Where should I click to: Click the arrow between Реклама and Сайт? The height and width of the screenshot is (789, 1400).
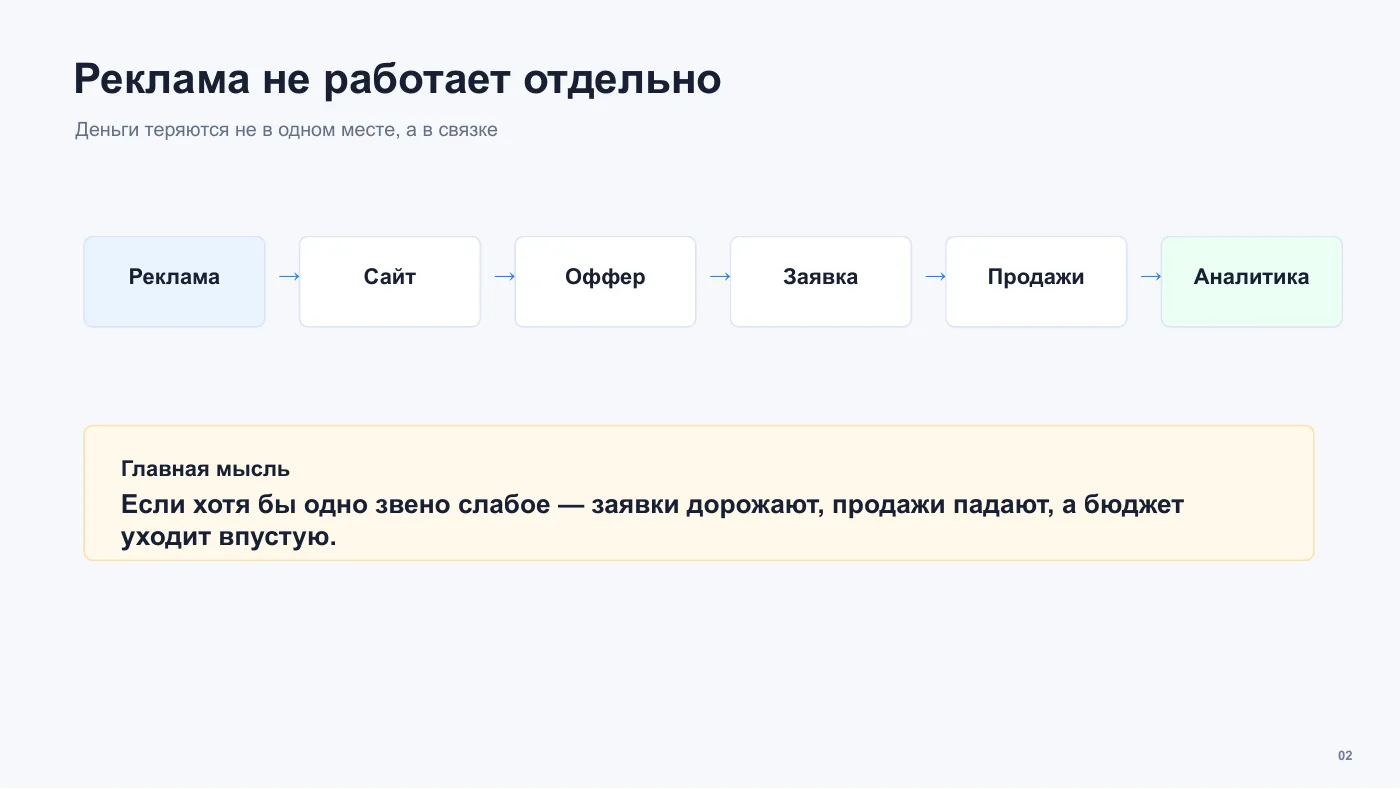click(289, 277)
